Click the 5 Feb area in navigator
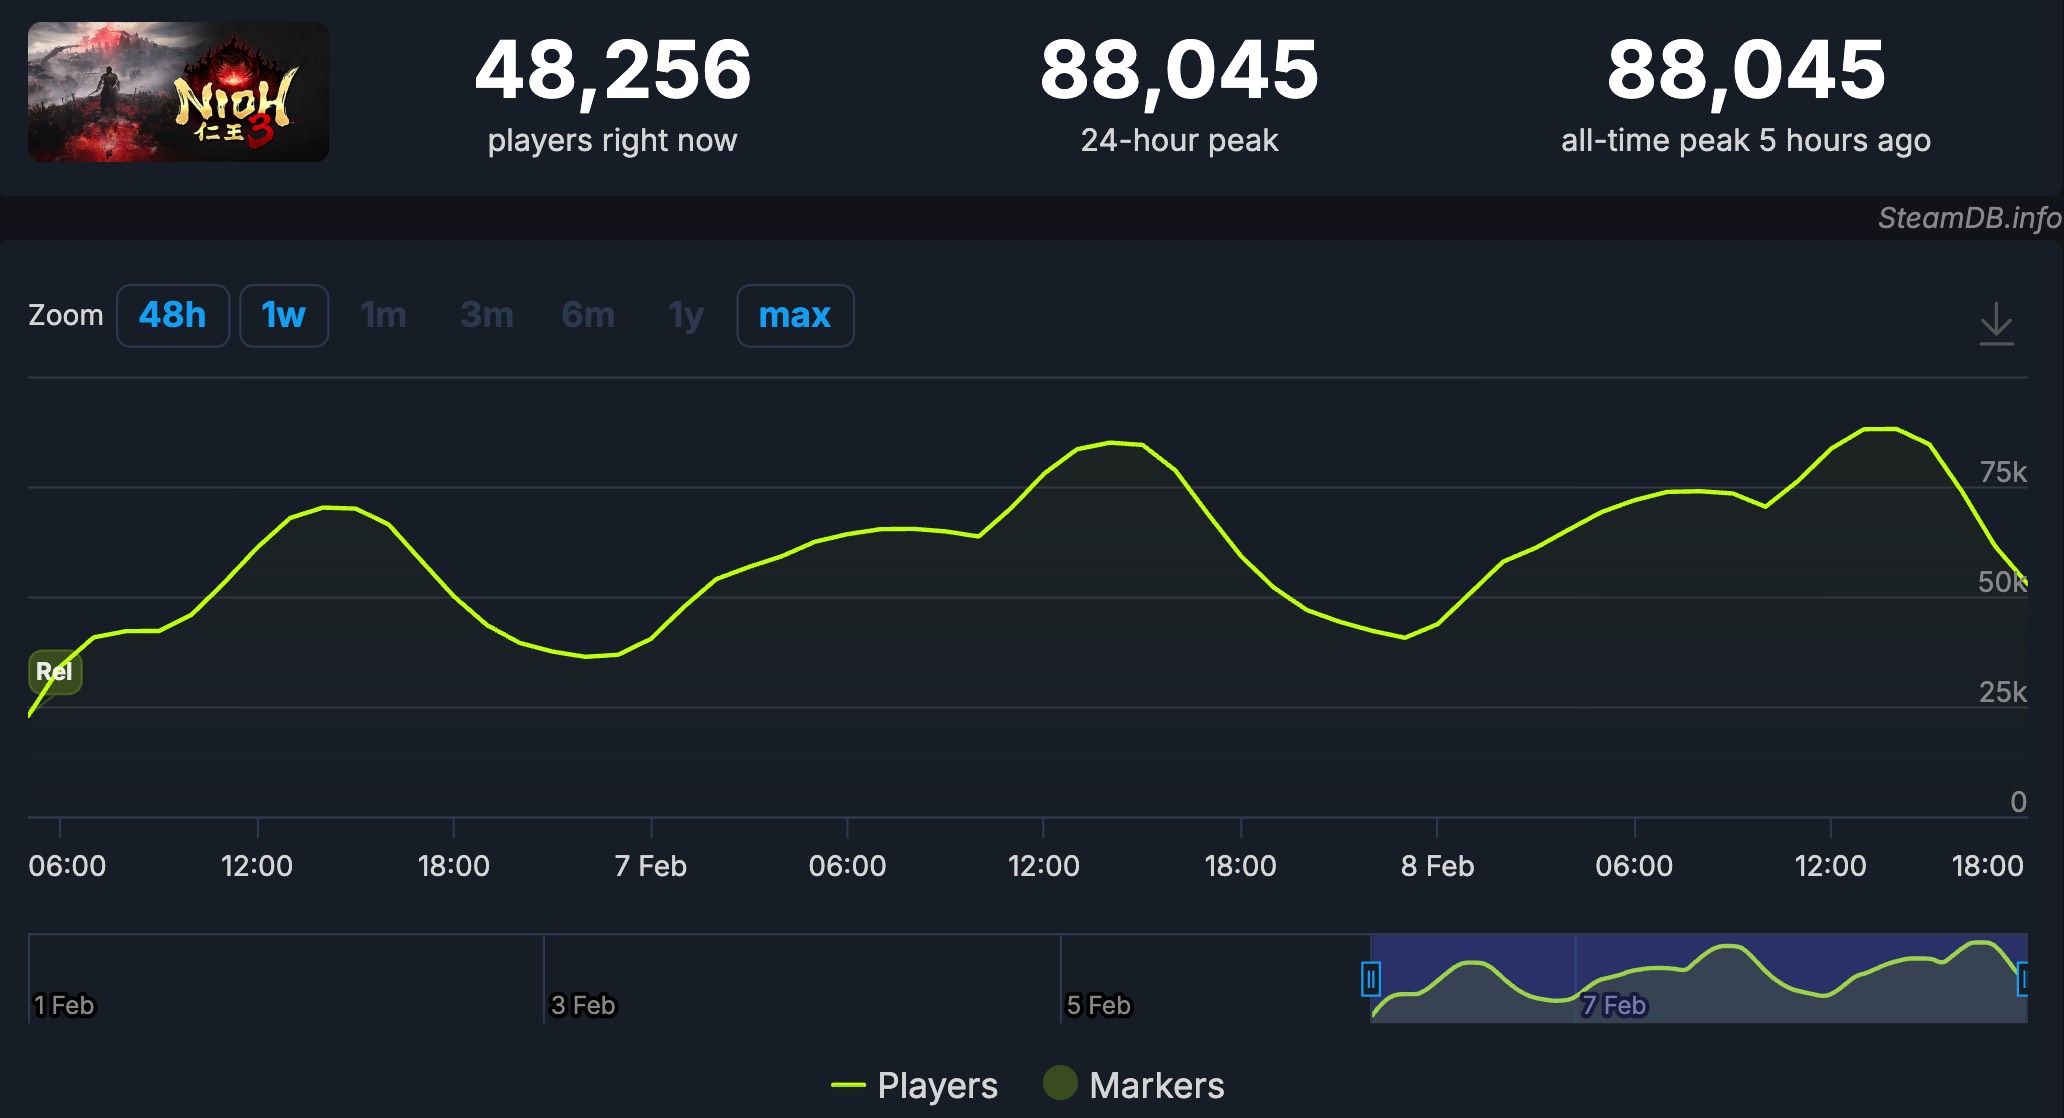 point(1098,1004)
